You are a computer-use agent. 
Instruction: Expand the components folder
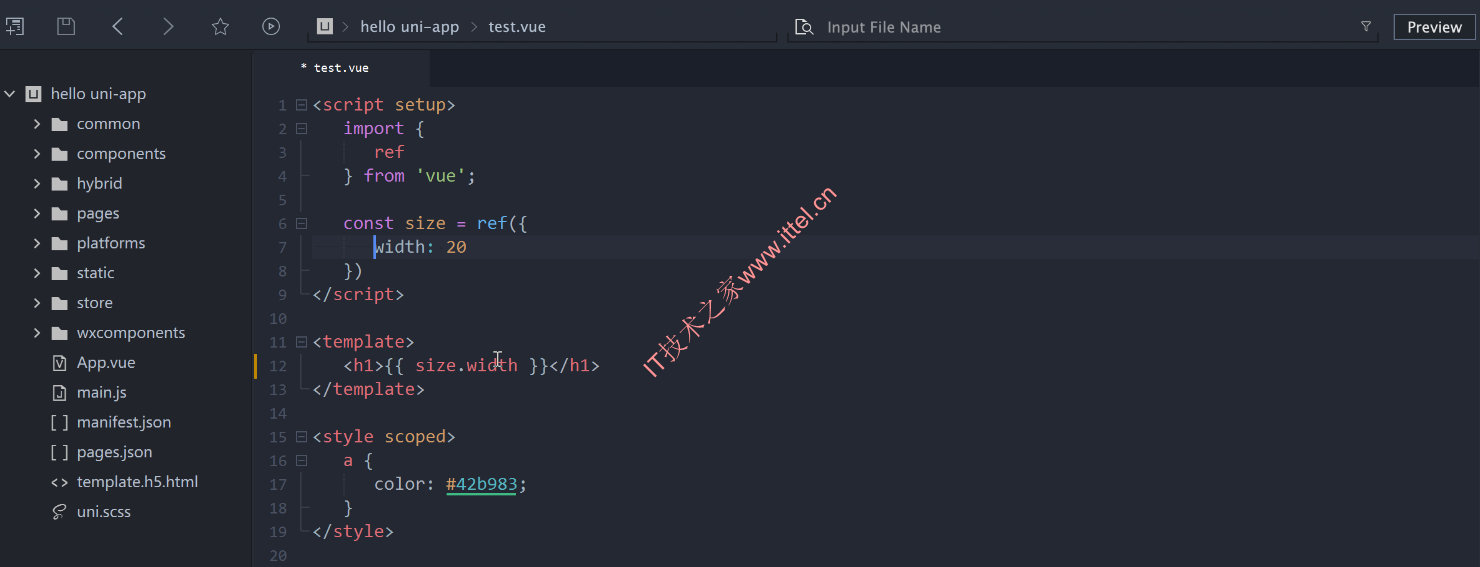pos(37,154)
